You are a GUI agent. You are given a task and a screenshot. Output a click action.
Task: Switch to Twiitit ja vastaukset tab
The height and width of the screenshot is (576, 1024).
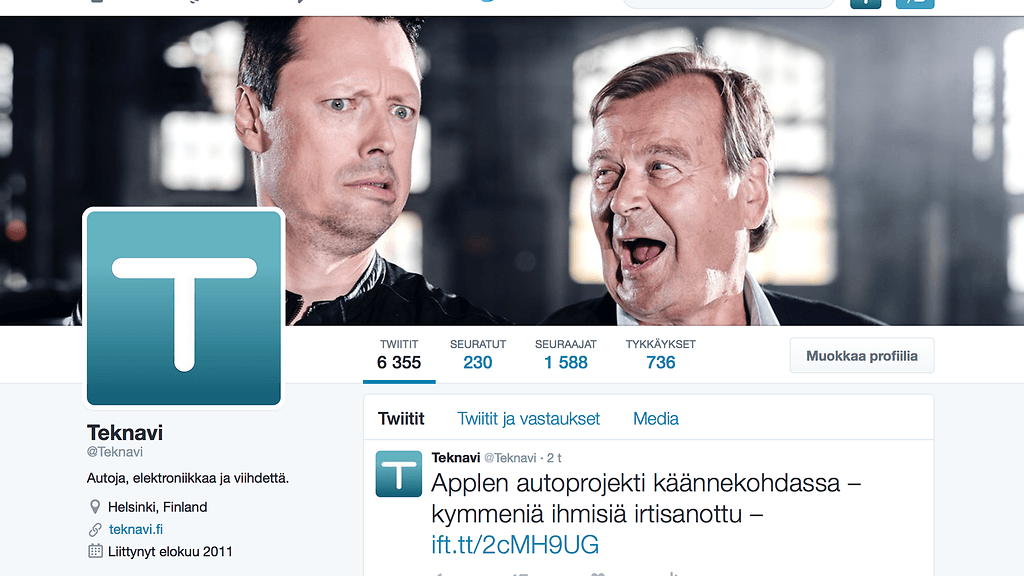click(528, 419)
